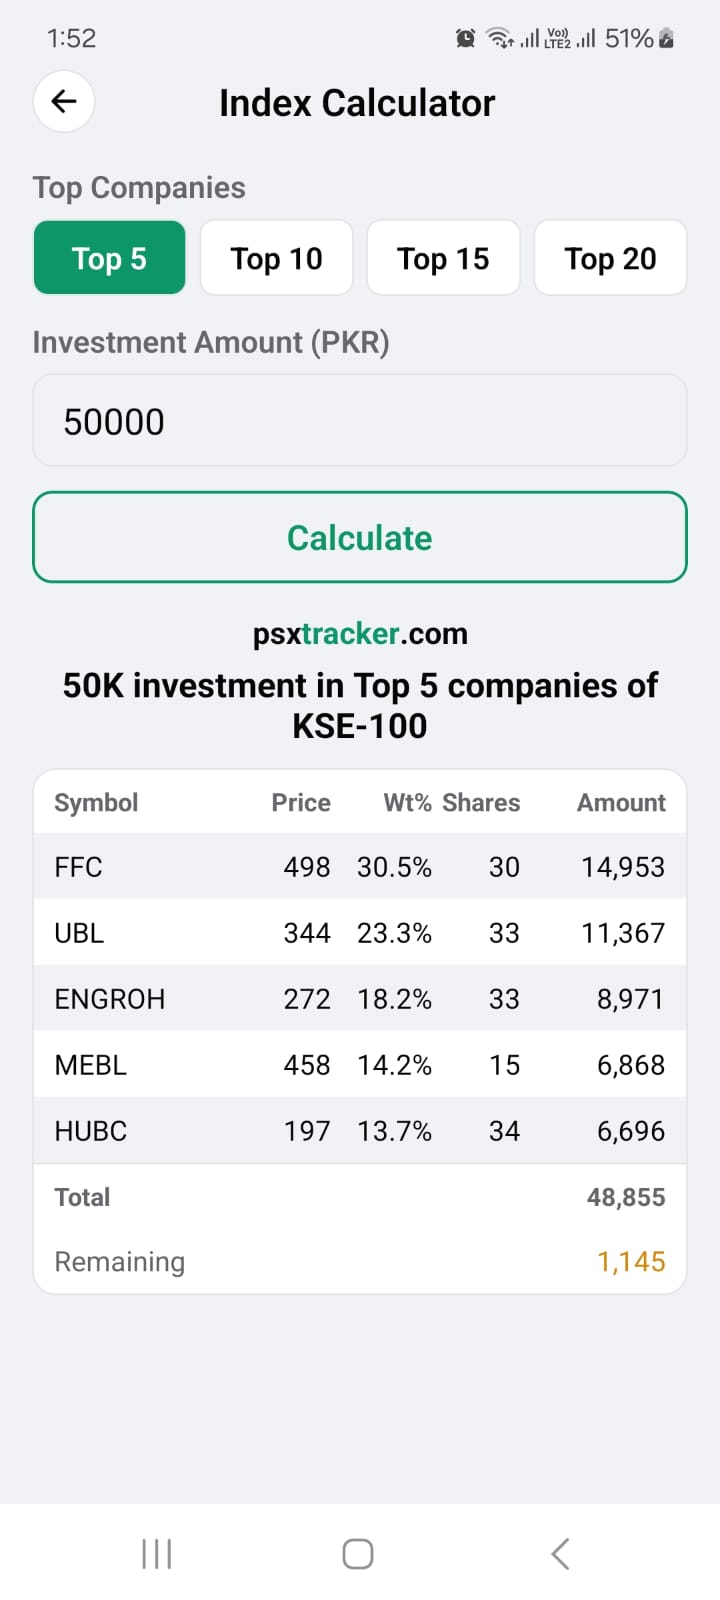Tap the MEBL row in results
720x1600 pixels.
pyautogui.click(x=360, y=1065)
